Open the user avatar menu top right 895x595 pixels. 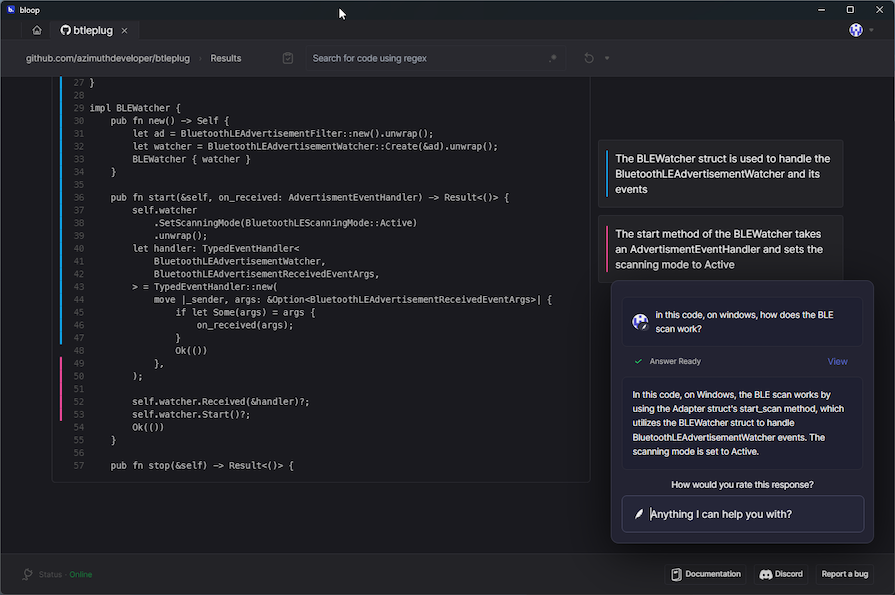click(856, 30)
